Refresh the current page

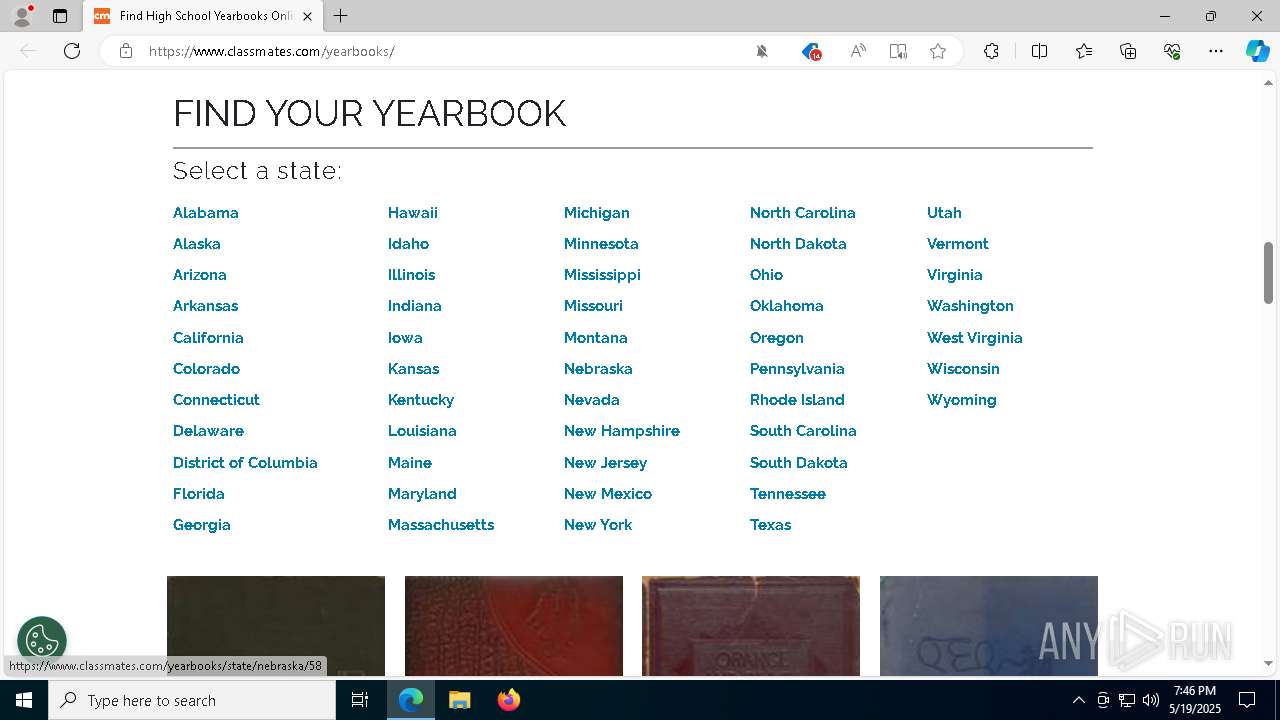[72, 51]
